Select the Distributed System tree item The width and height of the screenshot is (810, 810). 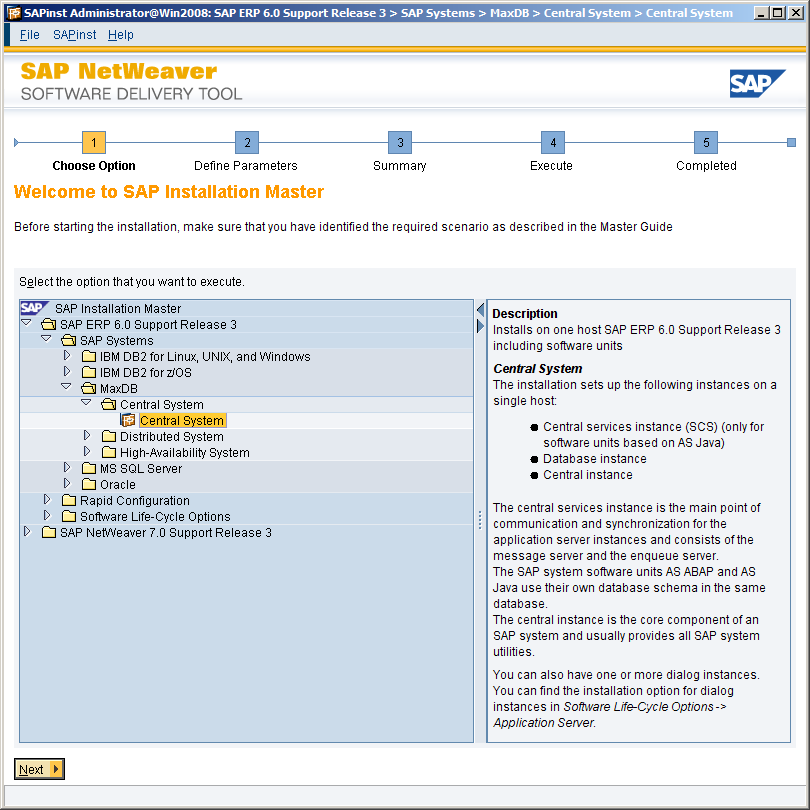click(x=172, y=437)
